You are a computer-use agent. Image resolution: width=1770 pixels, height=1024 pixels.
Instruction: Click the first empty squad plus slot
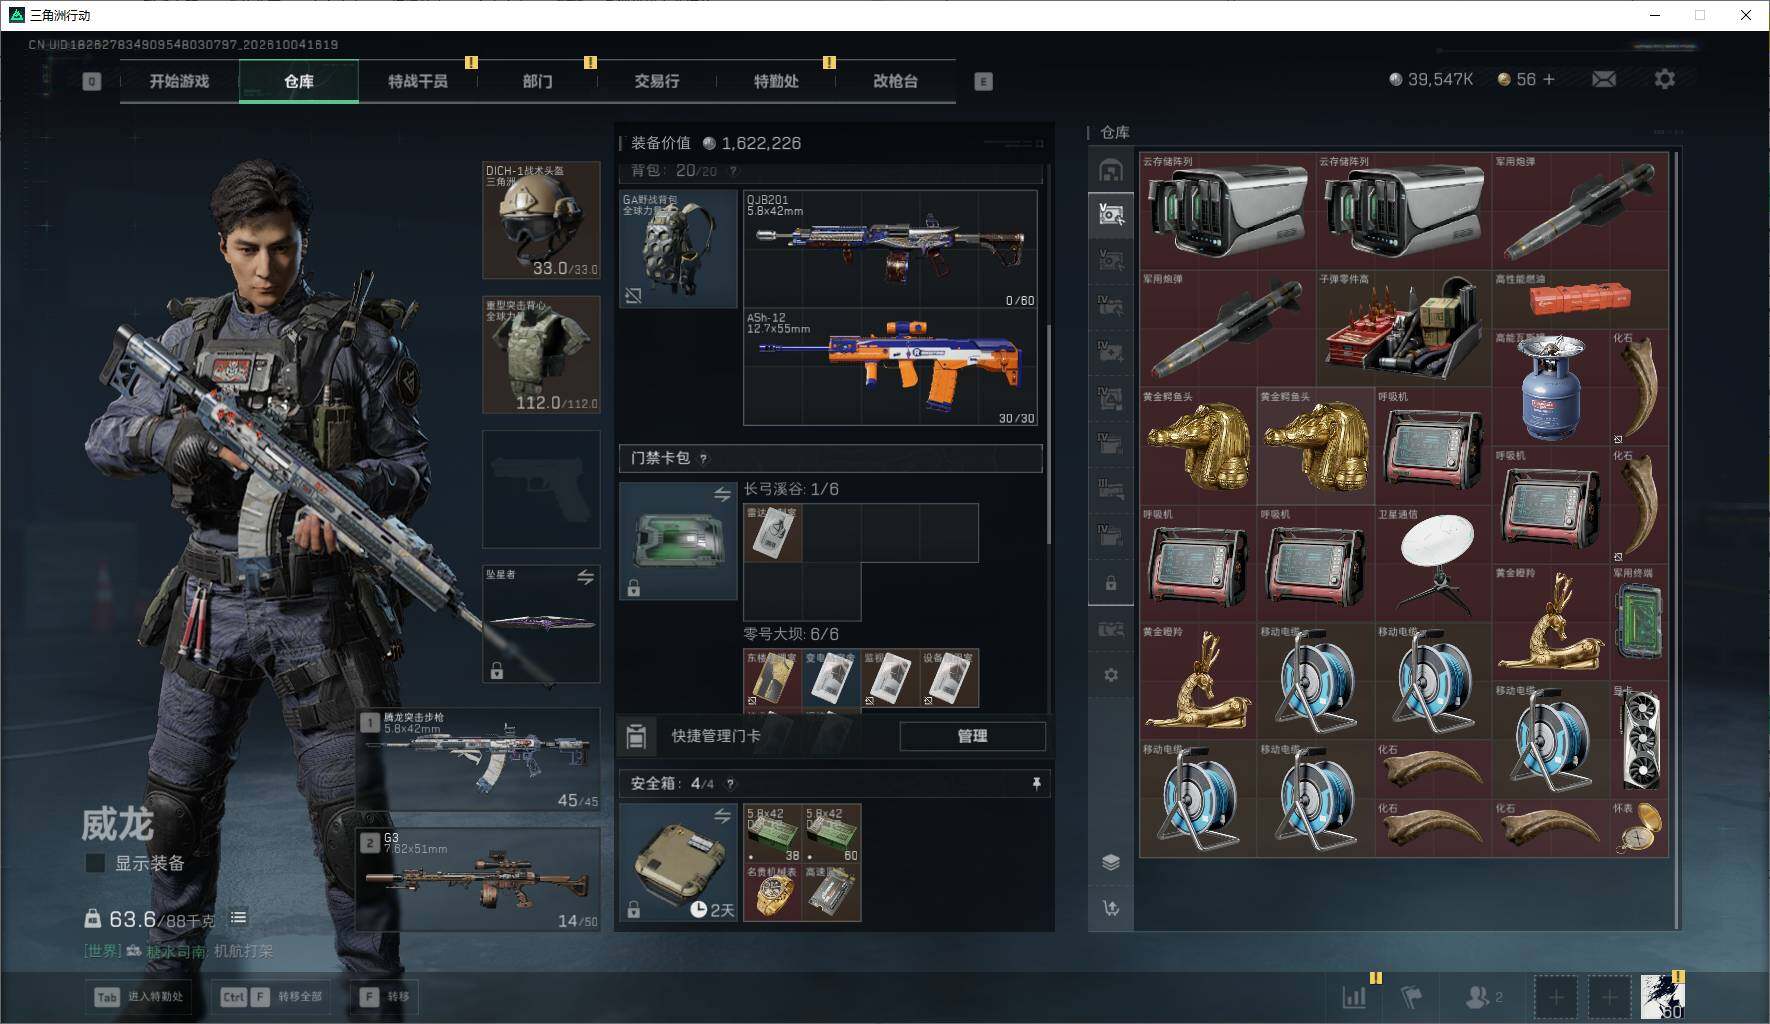[1556, 997]
